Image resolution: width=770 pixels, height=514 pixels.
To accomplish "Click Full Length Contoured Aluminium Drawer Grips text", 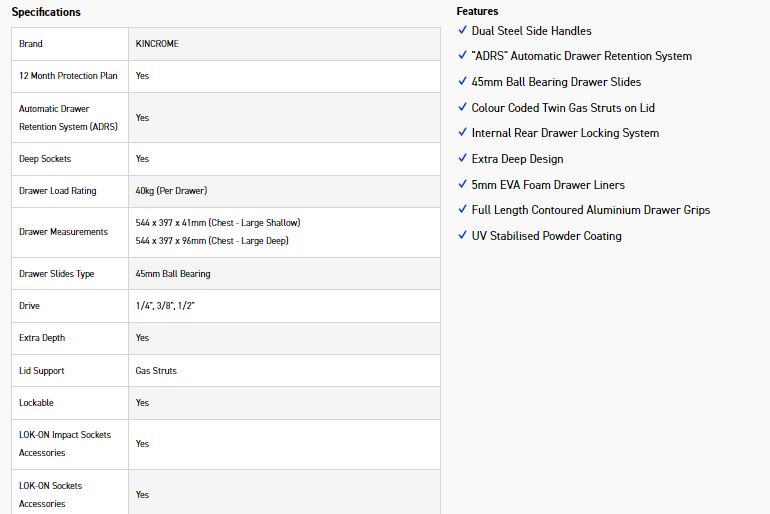I will tap(590, 210).
